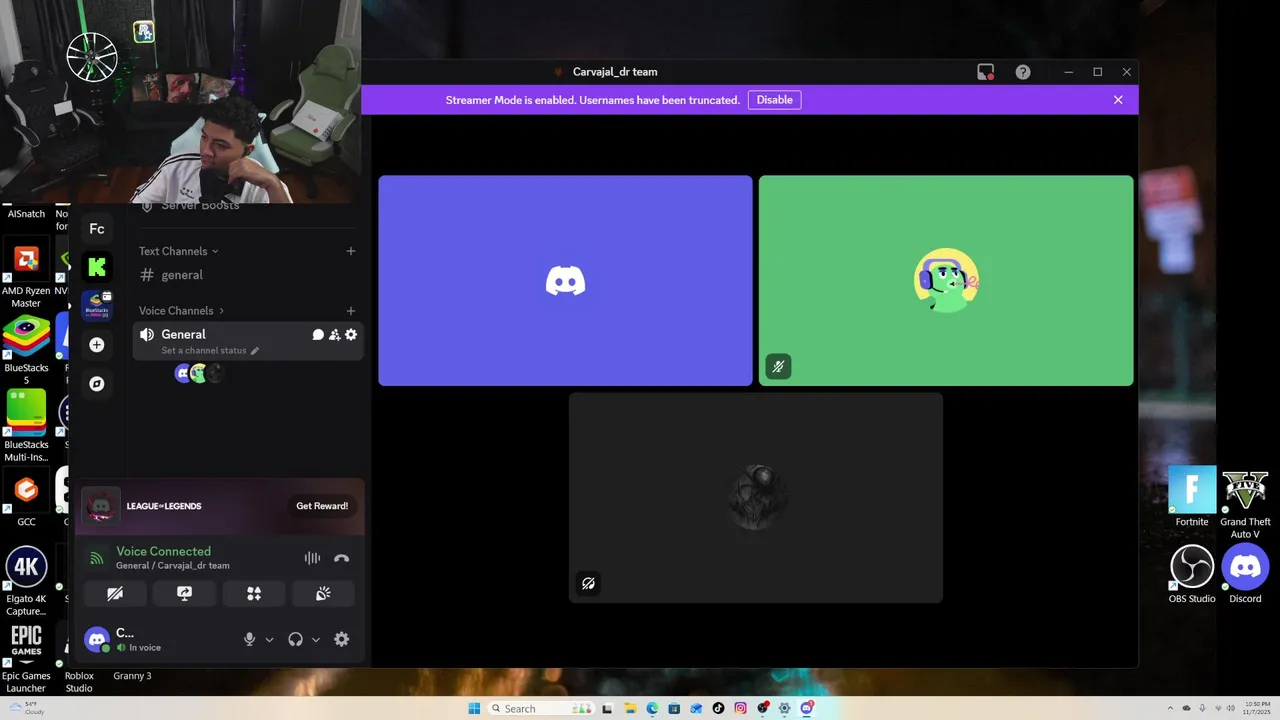
Task: Open the green Kick server icon
Action: tap(97, 267)
